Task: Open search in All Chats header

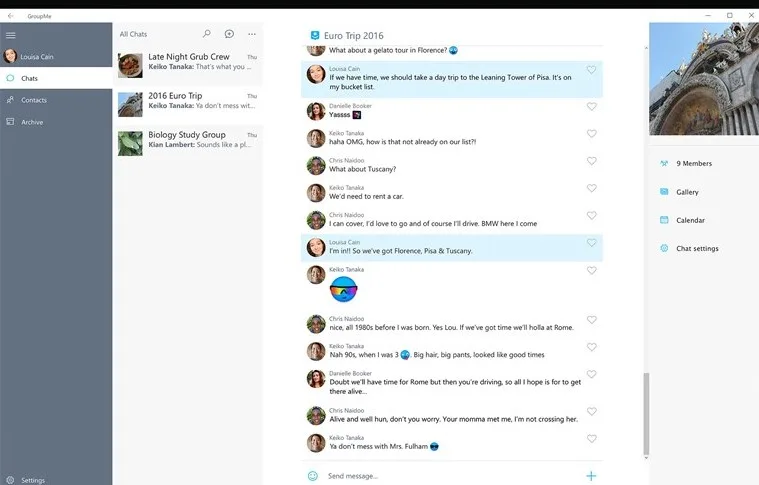Action: click(x=207, y=33)
